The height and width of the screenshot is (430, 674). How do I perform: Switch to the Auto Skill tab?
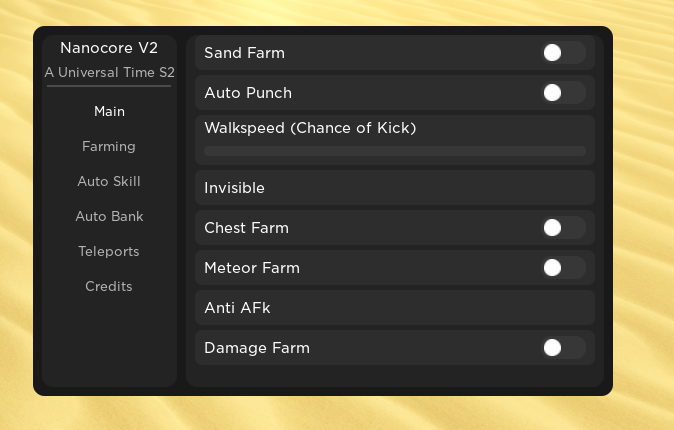pyautogui.click(x=109, y=181)
